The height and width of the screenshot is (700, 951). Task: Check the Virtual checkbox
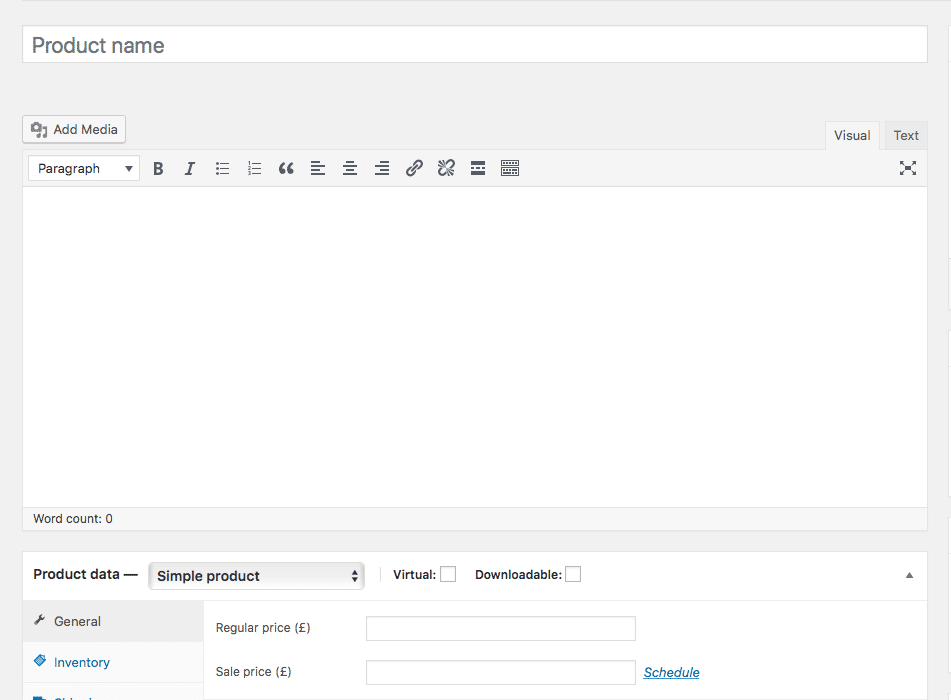pyautogui.click(x=448, y=574)
